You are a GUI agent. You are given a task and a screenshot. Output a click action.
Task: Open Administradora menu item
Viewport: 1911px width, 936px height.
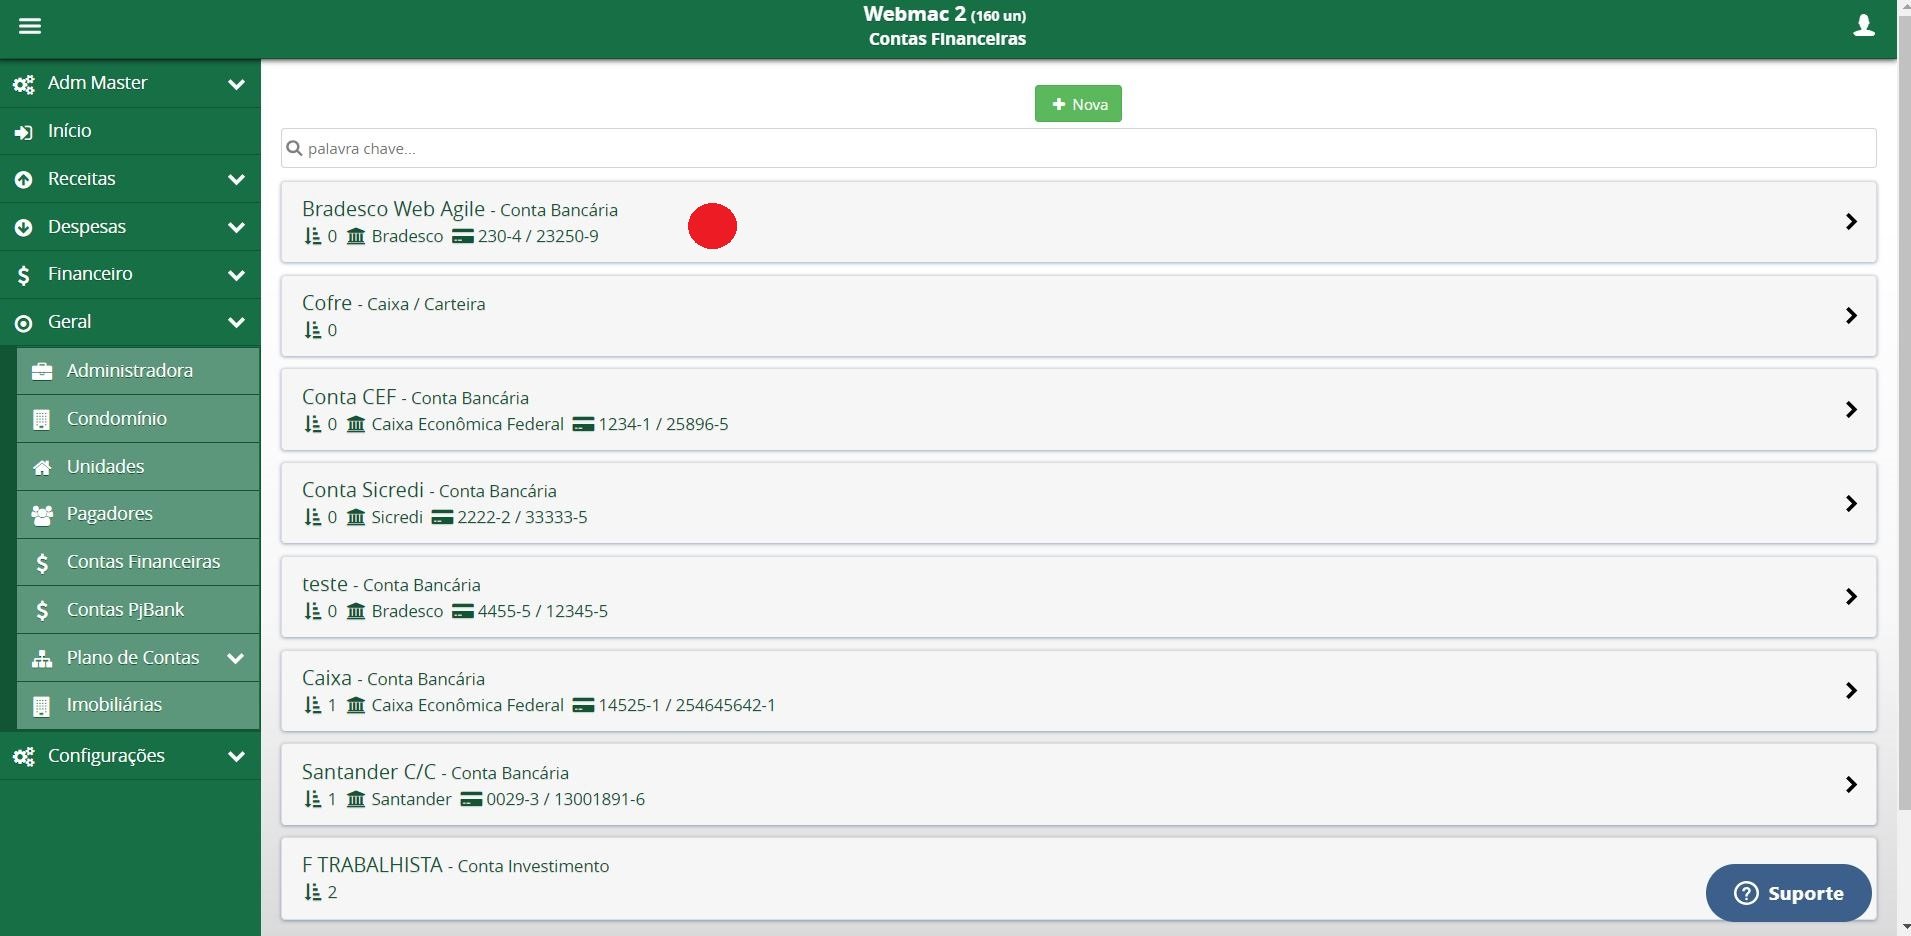pyautogui.click(x=138, y=371)
